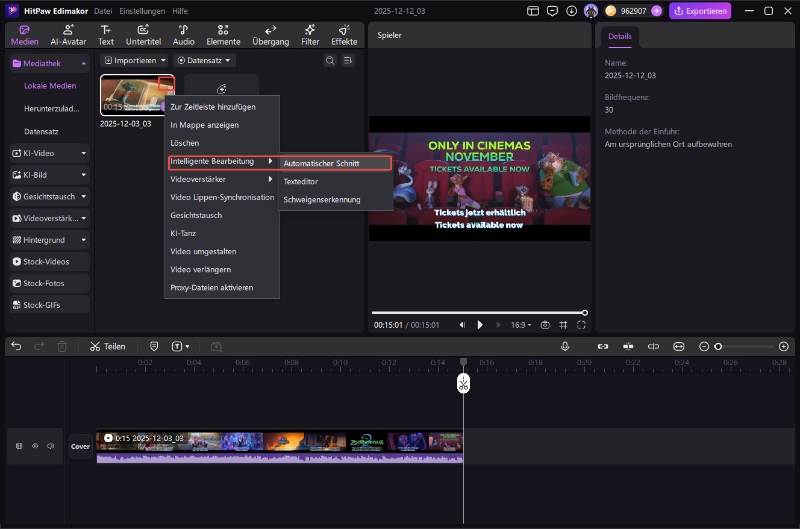
Task: Select Video Lippen-Synchronisation menu entry
Action: pos(222,197)
